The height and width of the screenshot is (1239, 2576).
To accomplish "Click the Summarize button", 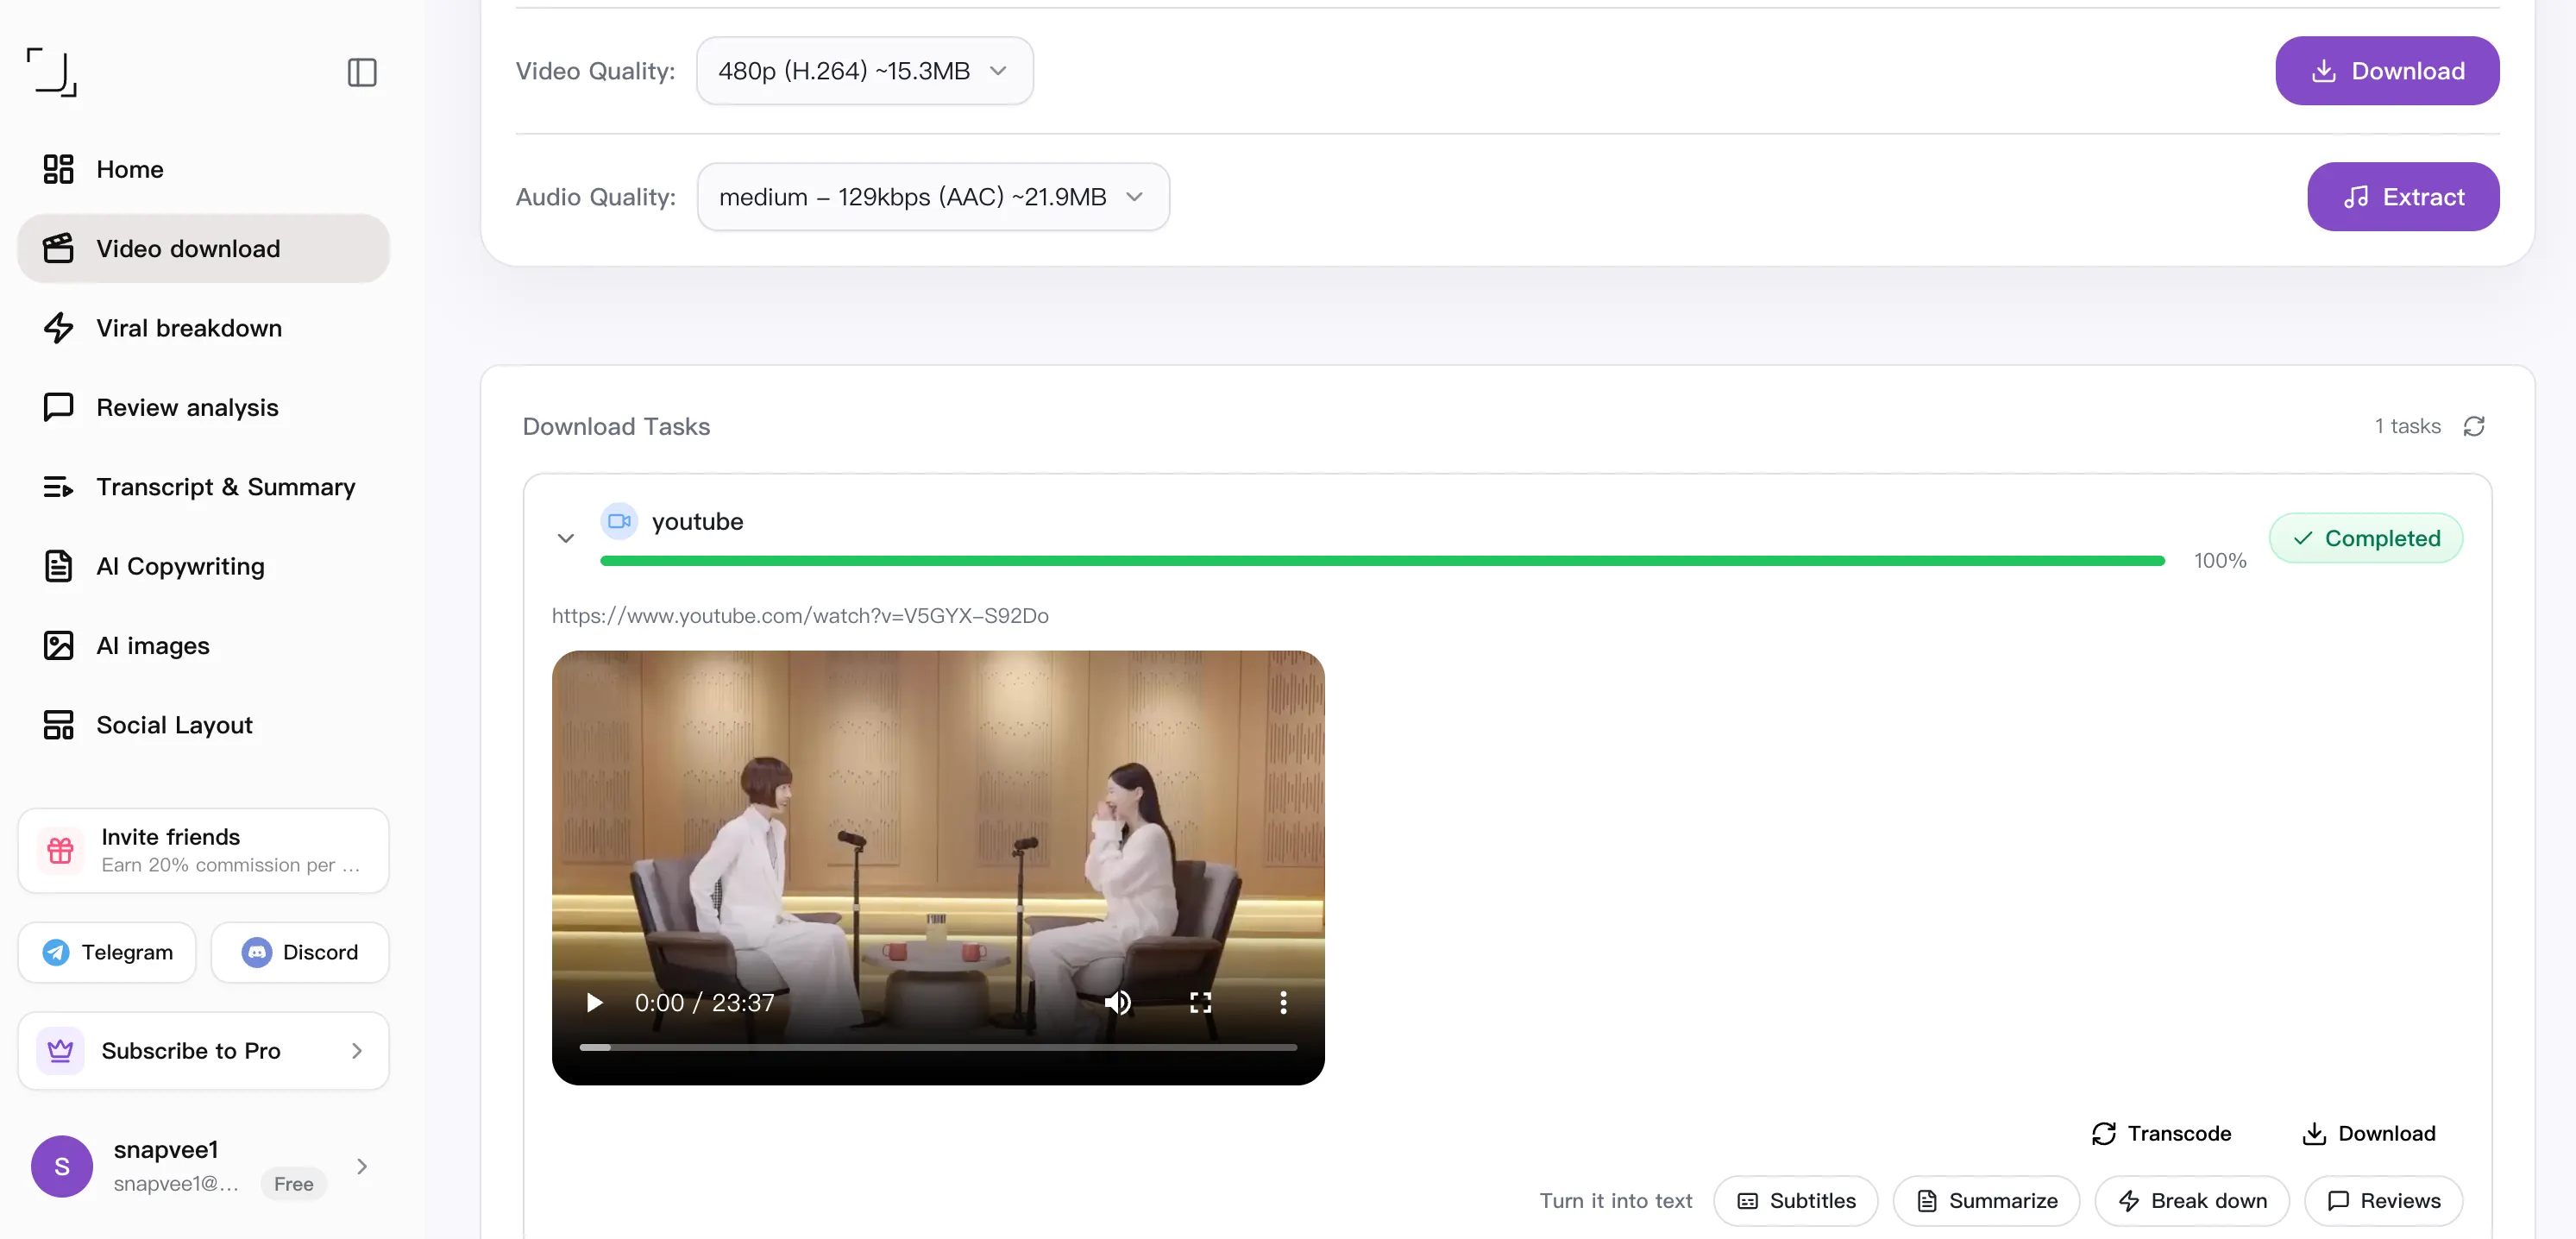I will [x=1987, y=1200].
